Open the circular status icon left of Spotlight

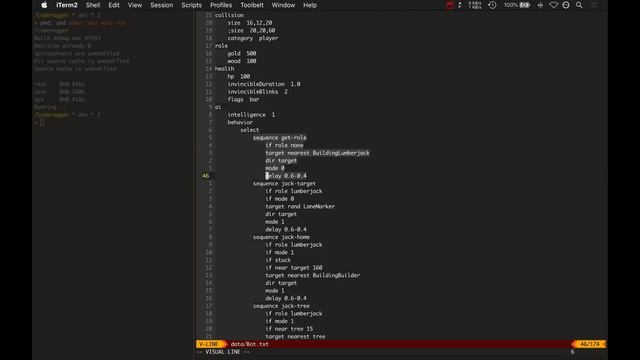[x=566, y=5]
